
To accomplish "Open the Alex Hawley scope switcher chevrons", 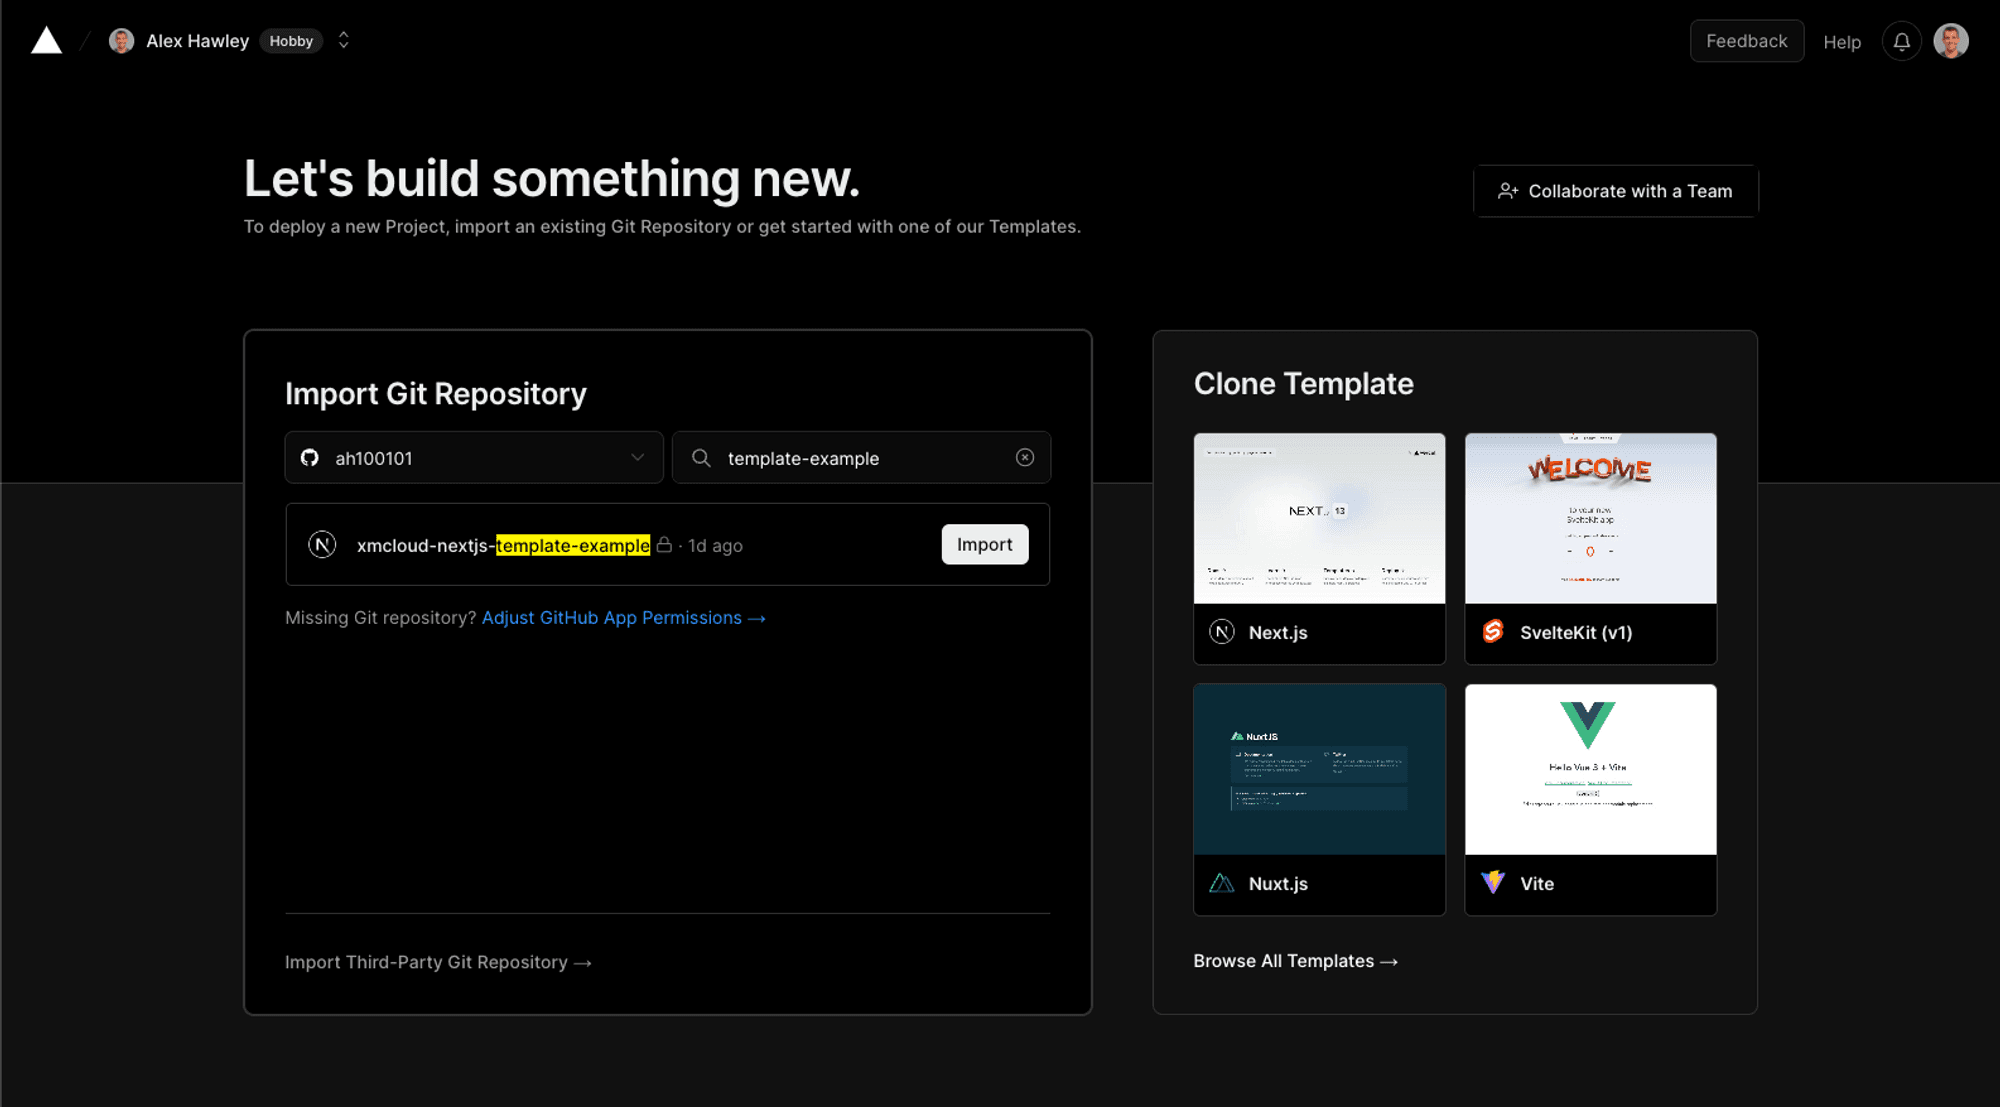I will [343, 41].
